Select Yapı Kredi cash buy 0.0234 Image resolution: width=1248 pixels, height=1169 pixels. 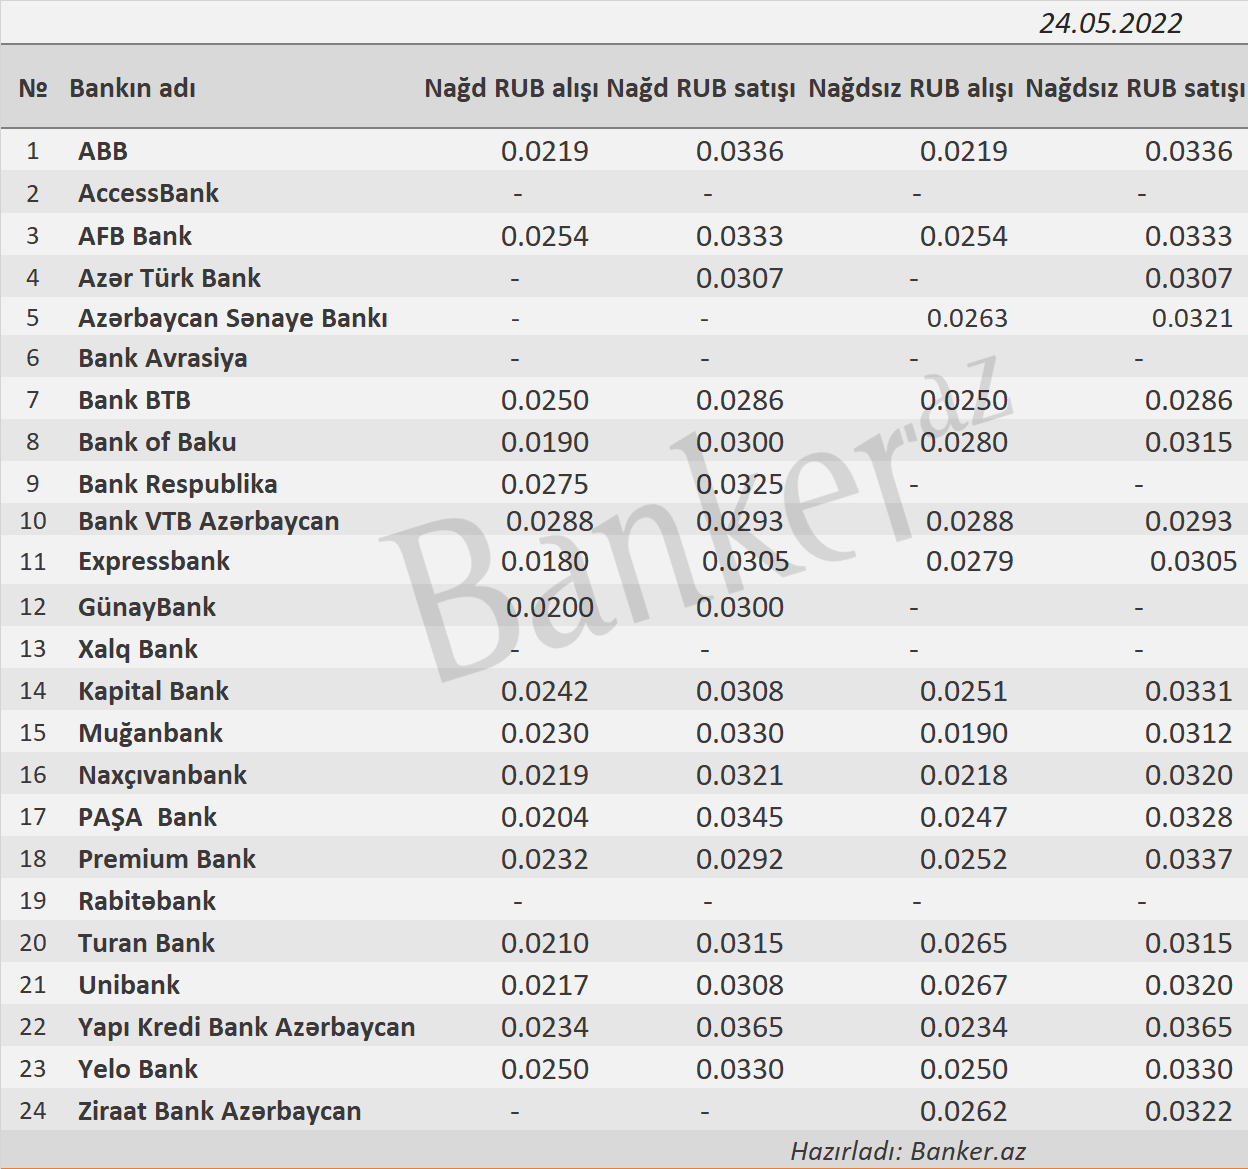[x=545, y=1027]
